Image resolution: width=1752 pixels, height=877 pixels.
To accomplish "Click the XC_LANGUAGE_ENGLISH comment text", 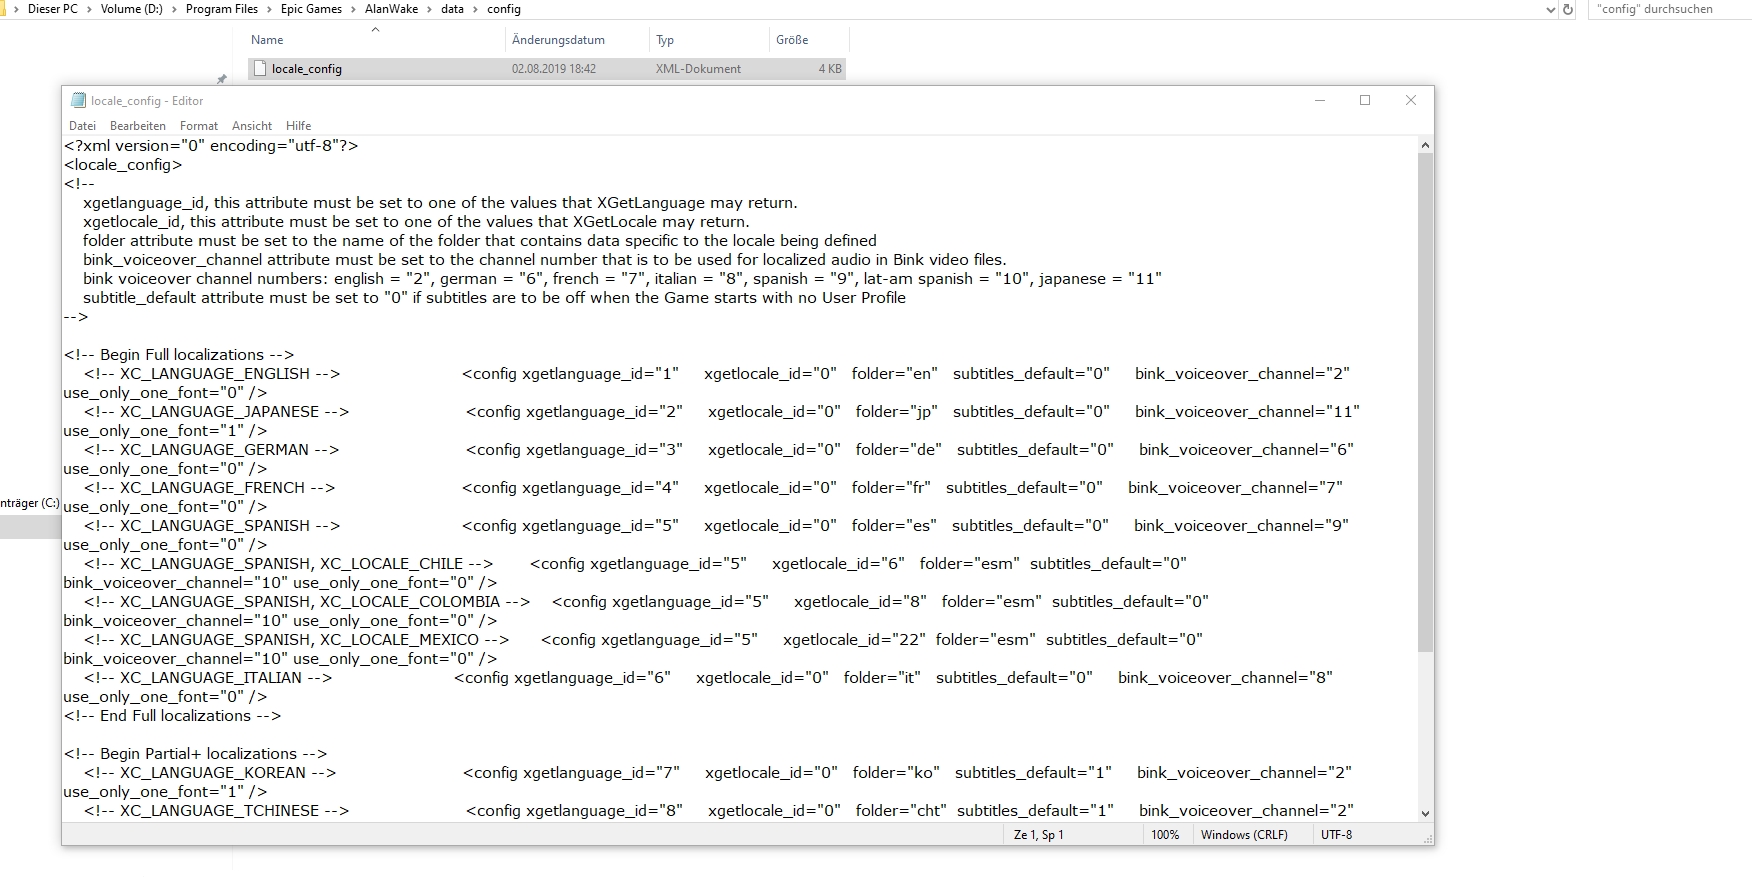I will click(214, 374).
